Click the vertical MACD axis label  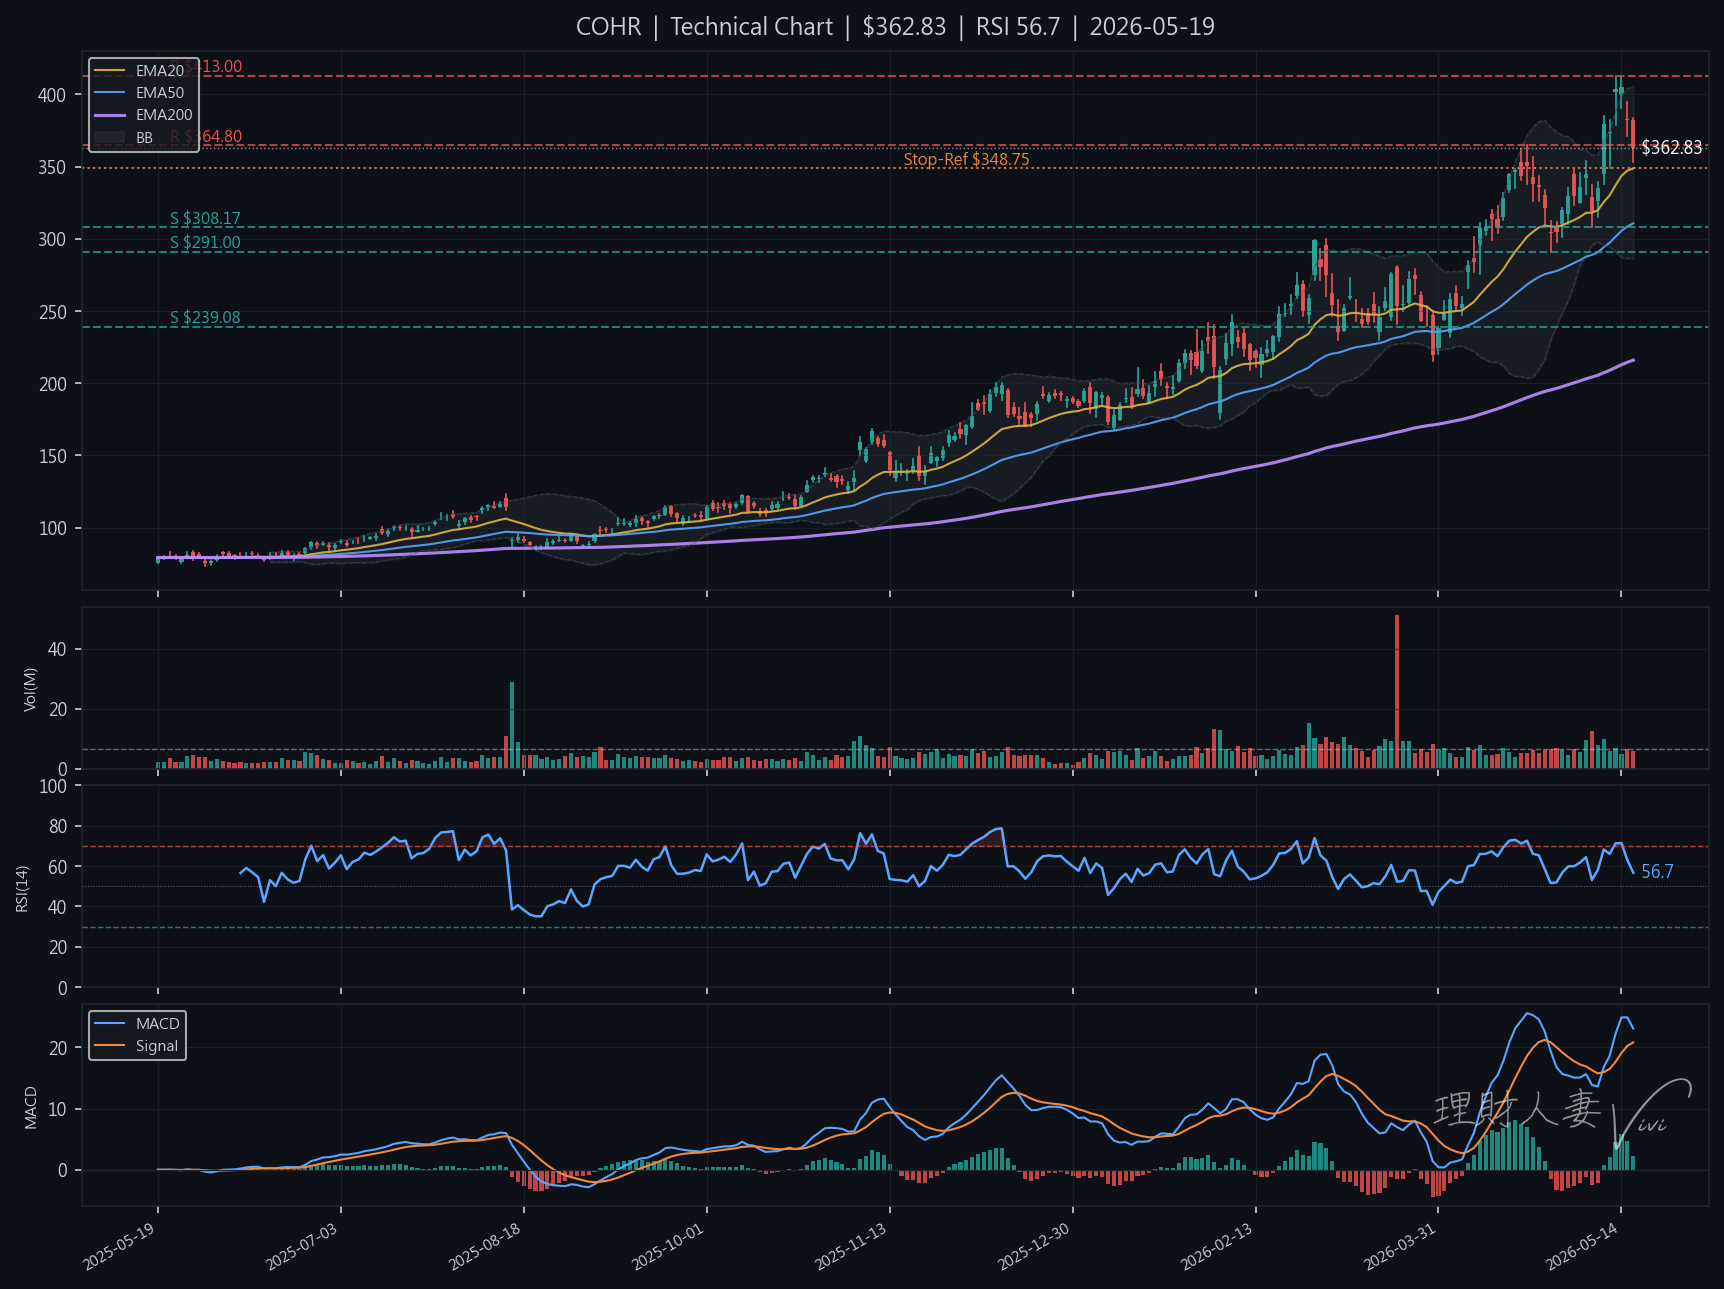point(30,1108)
